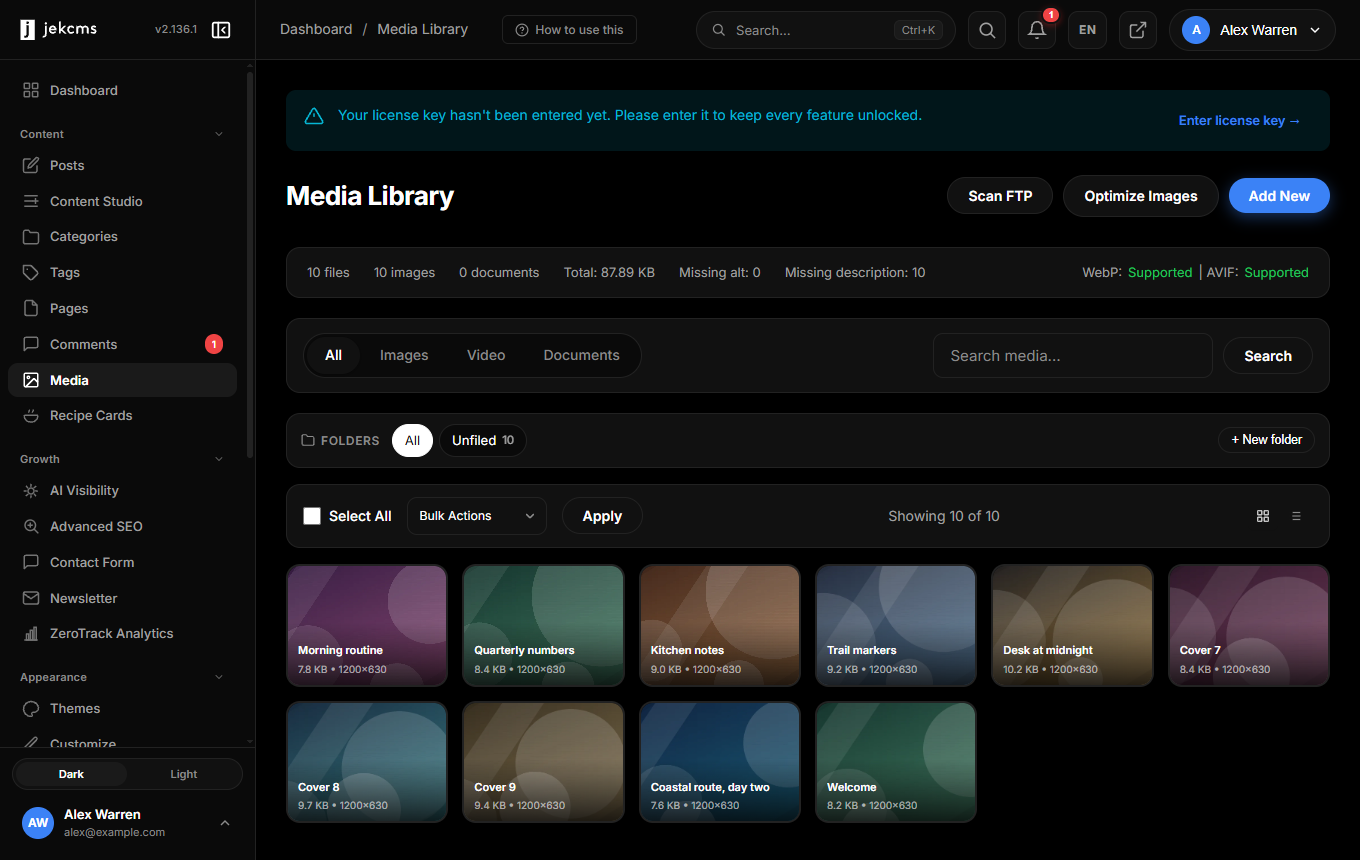
Task: Select the Video filter tab
Action: (486, 355)
